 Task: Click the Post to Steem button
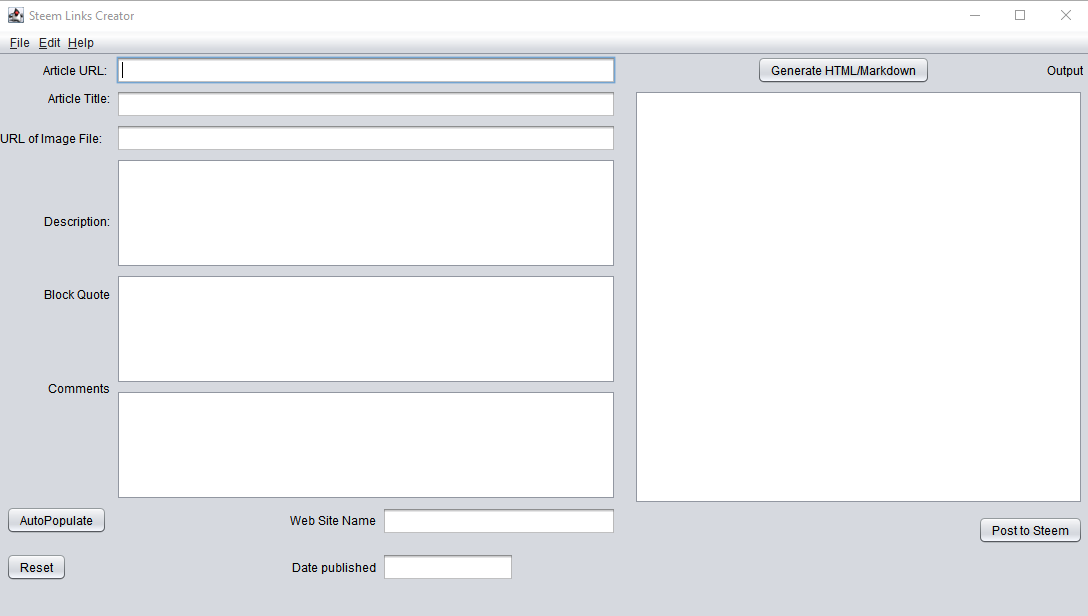click(1030, 531)
